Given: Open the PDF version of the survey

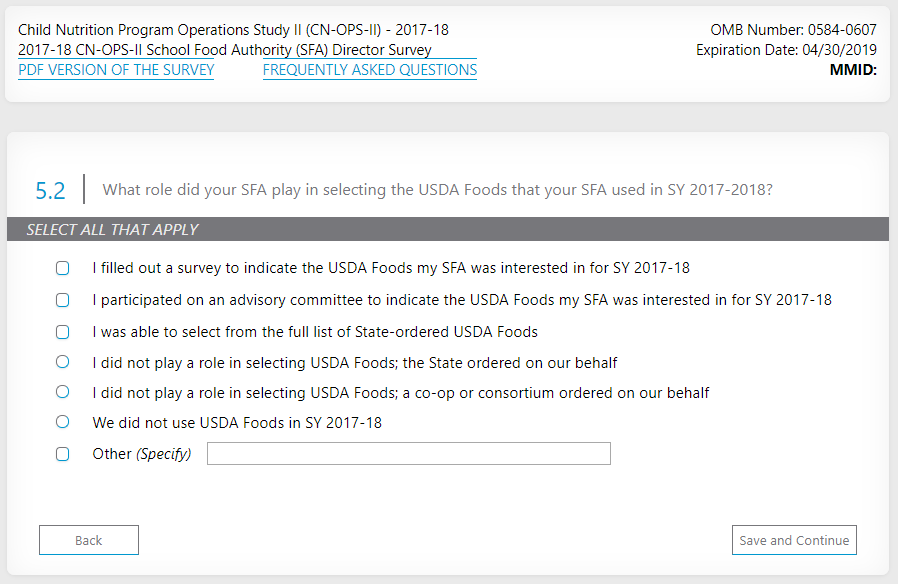Looking at the screenshot, I should click(x=116, y=70).
